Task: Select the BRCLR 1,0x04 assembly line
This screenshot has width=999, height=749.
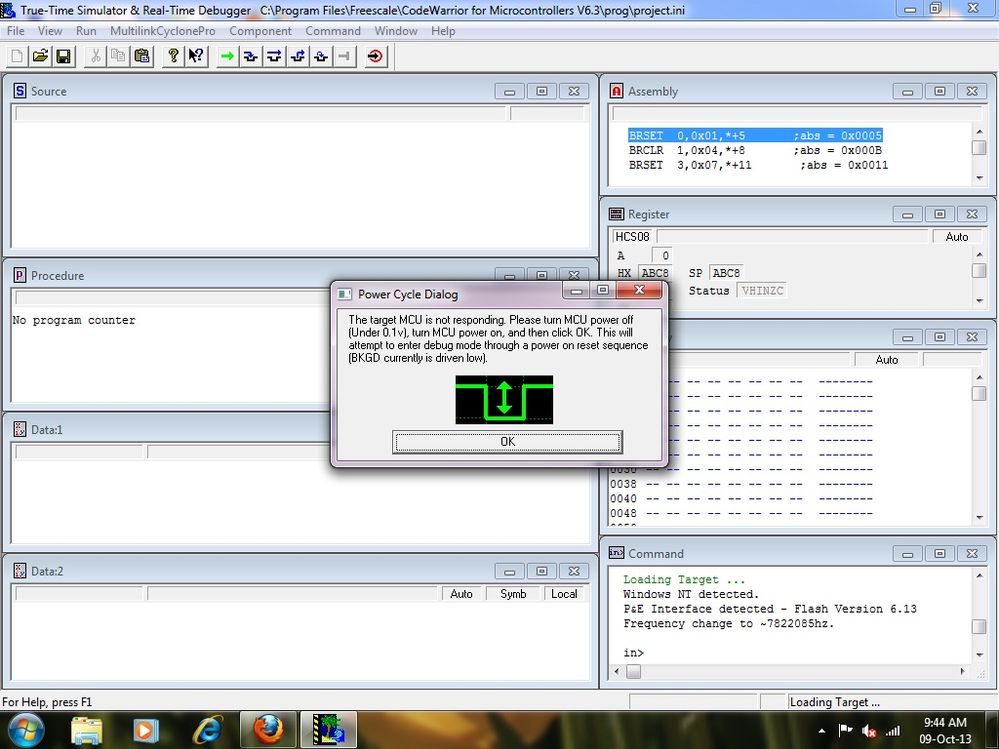Action: 755,150
